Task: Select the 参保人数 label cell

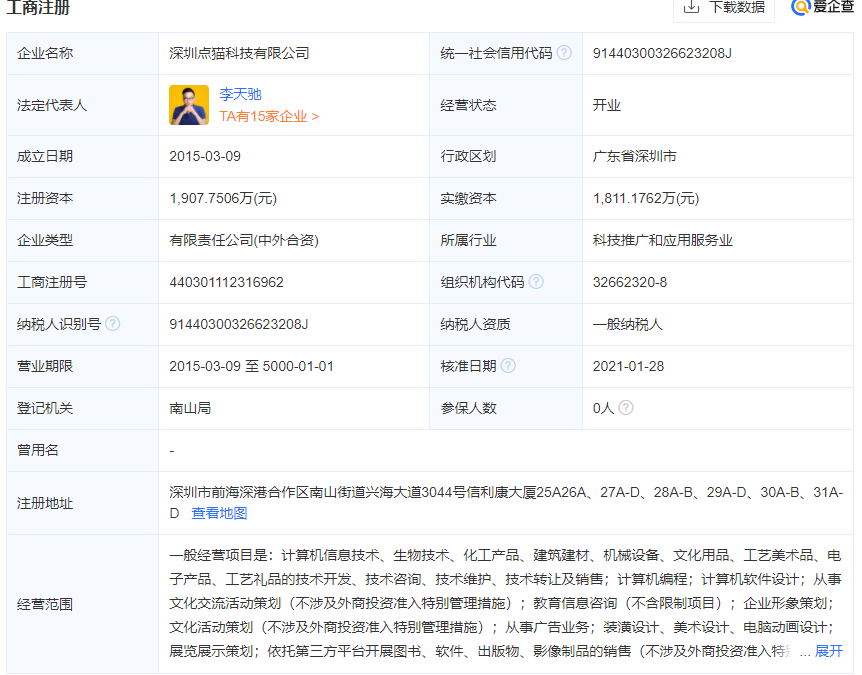Action: (x=506, y=408)
